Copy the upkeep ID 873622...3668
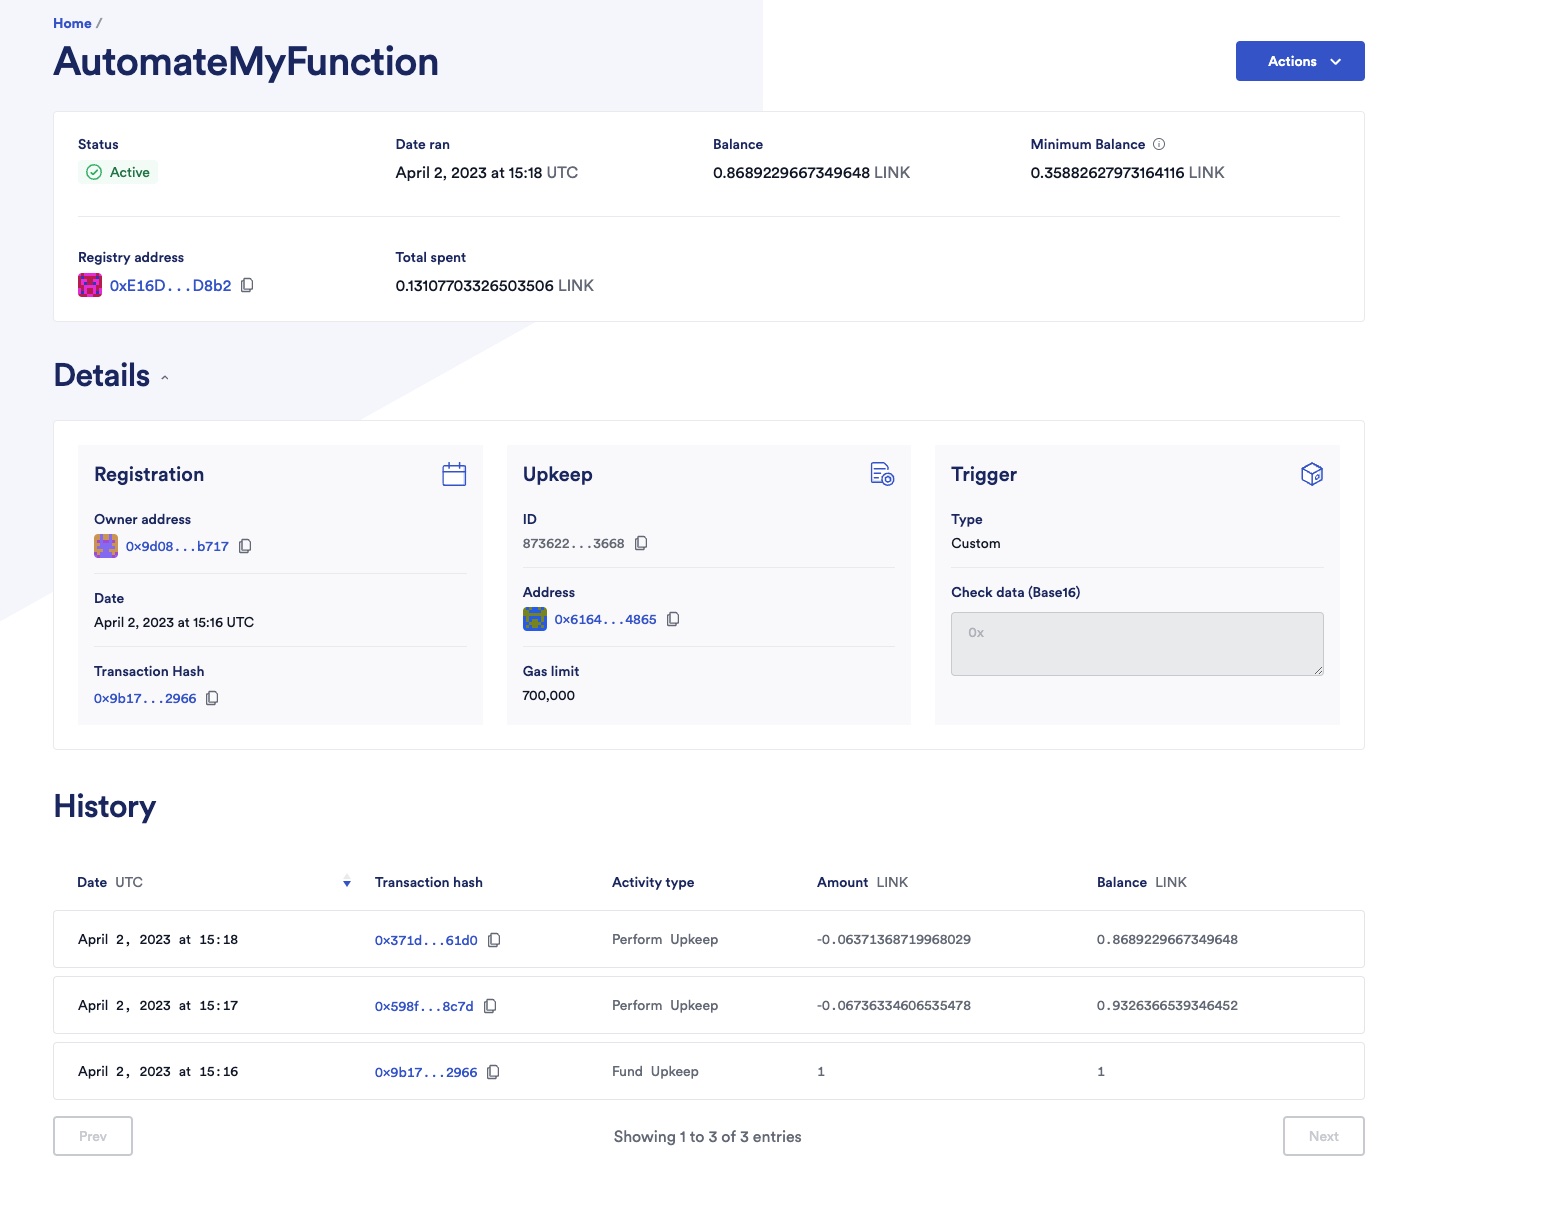Screen dimensions: 1556x1205 641,543
